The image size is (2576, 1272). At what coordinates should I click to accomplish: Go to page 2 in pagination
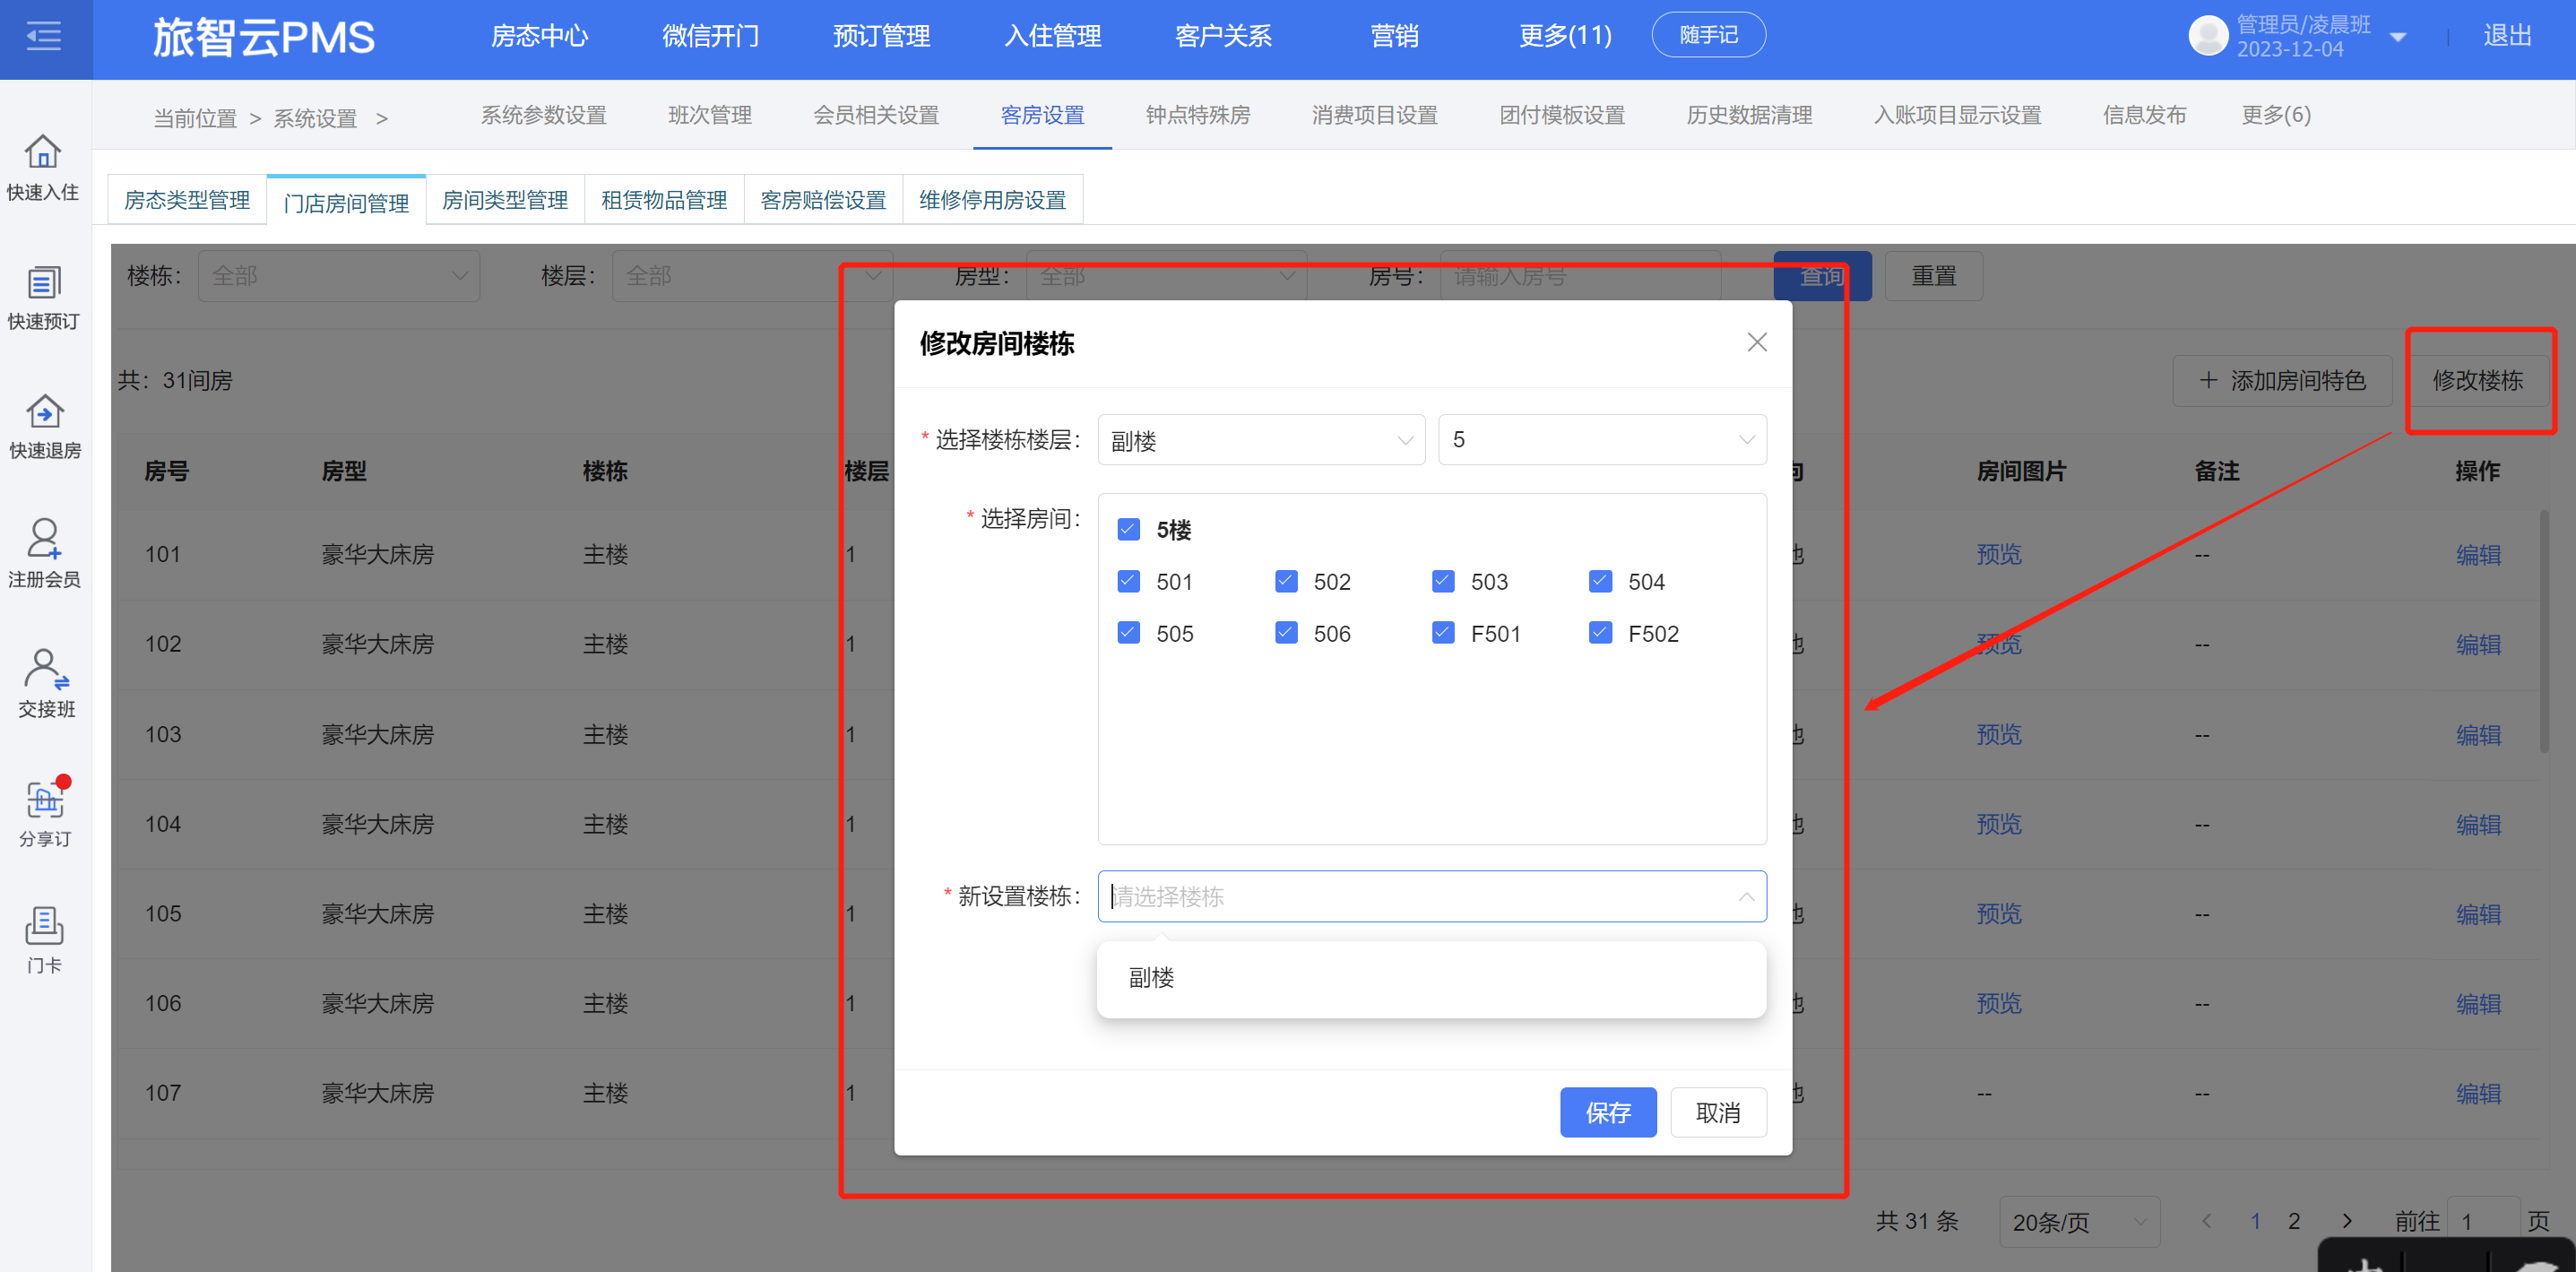click(2294, 1221)
